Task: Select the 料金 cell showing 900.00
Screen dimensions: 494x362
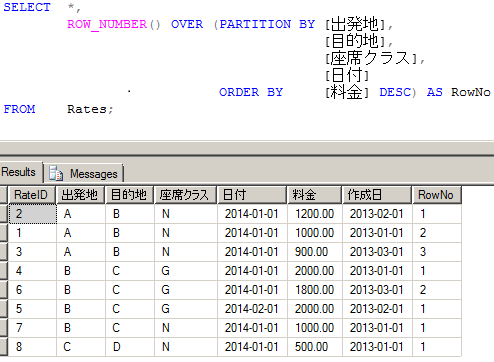Action: click(x=314, y=252)
